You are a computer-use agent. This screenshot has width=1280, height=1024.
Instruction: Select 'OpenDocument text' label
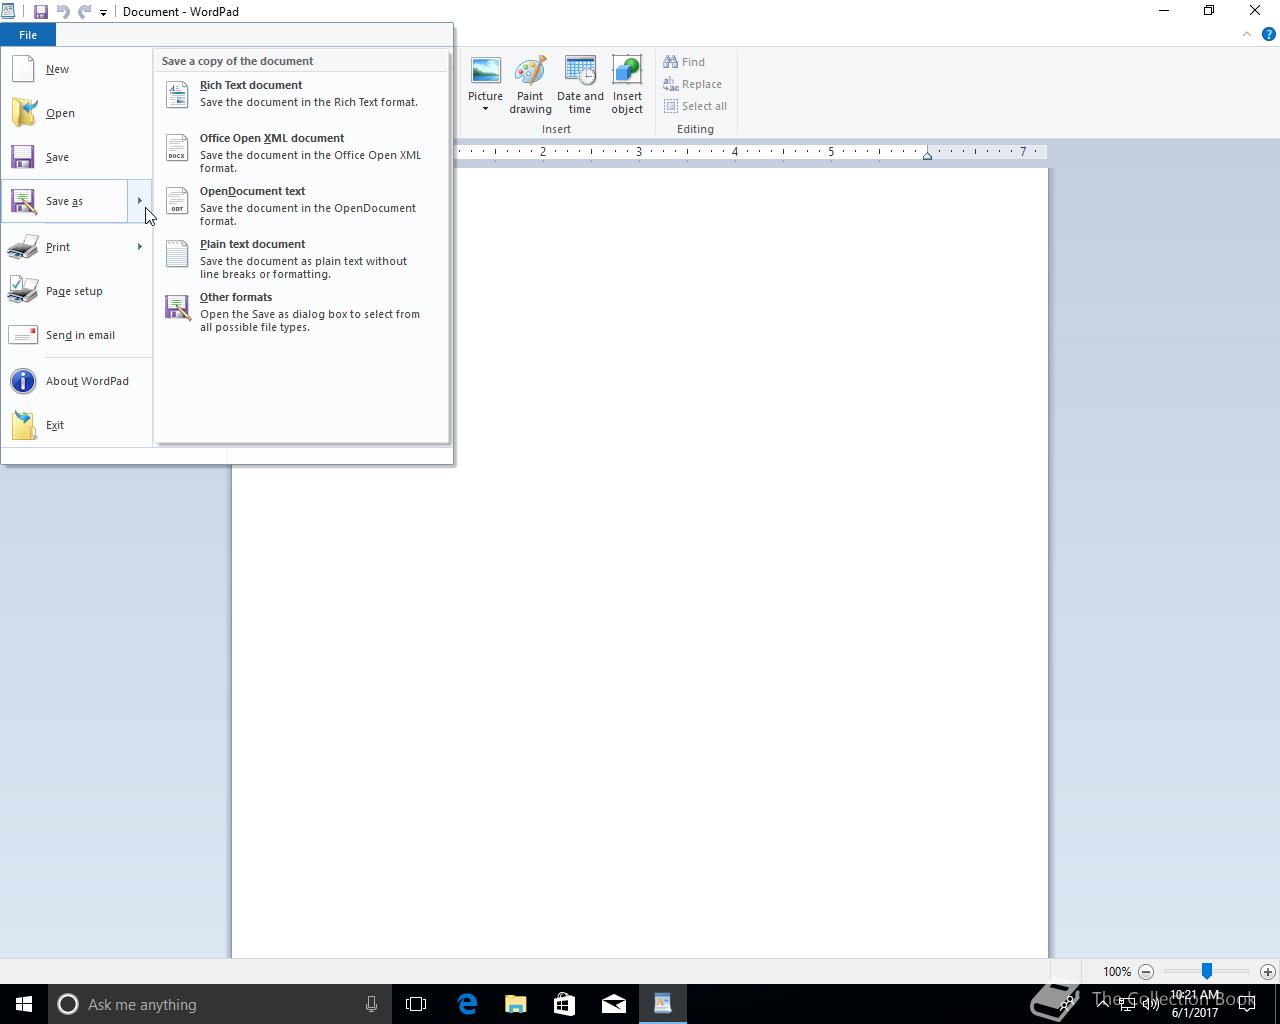pos(253,191)
